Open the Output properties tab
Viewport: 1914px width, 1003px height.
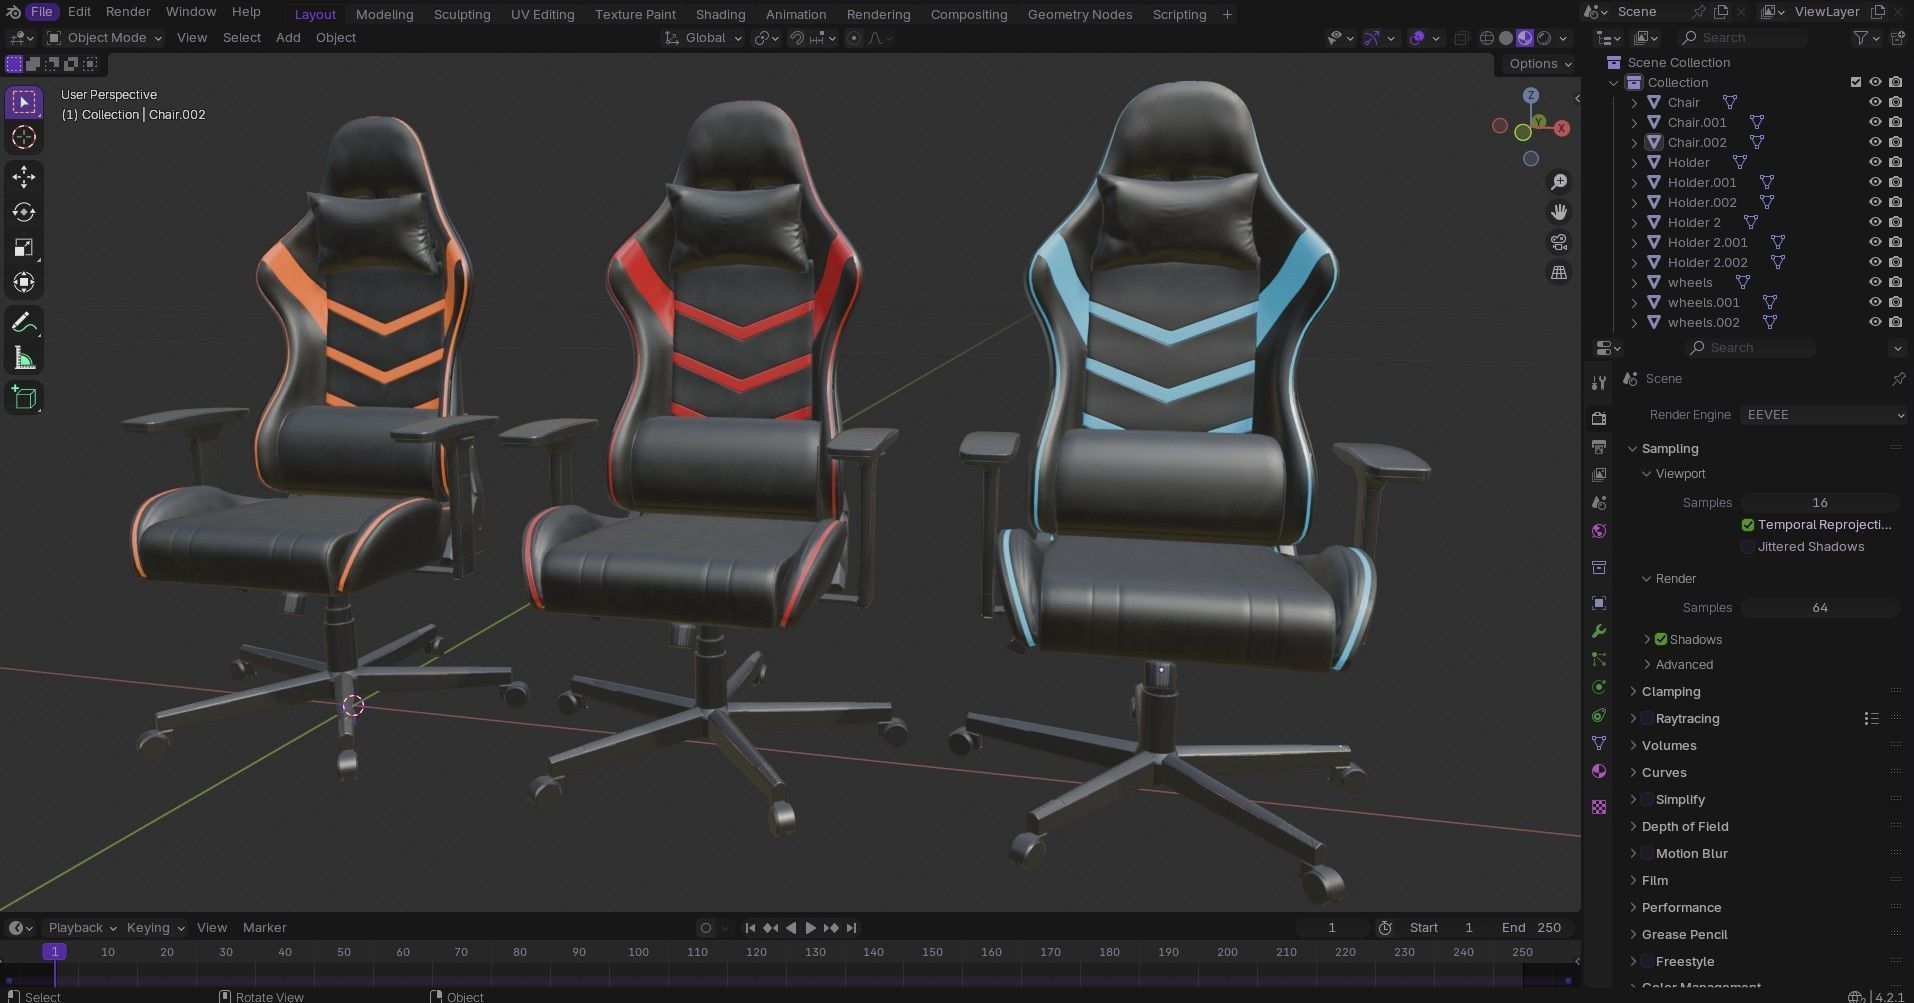[1599, 446]
